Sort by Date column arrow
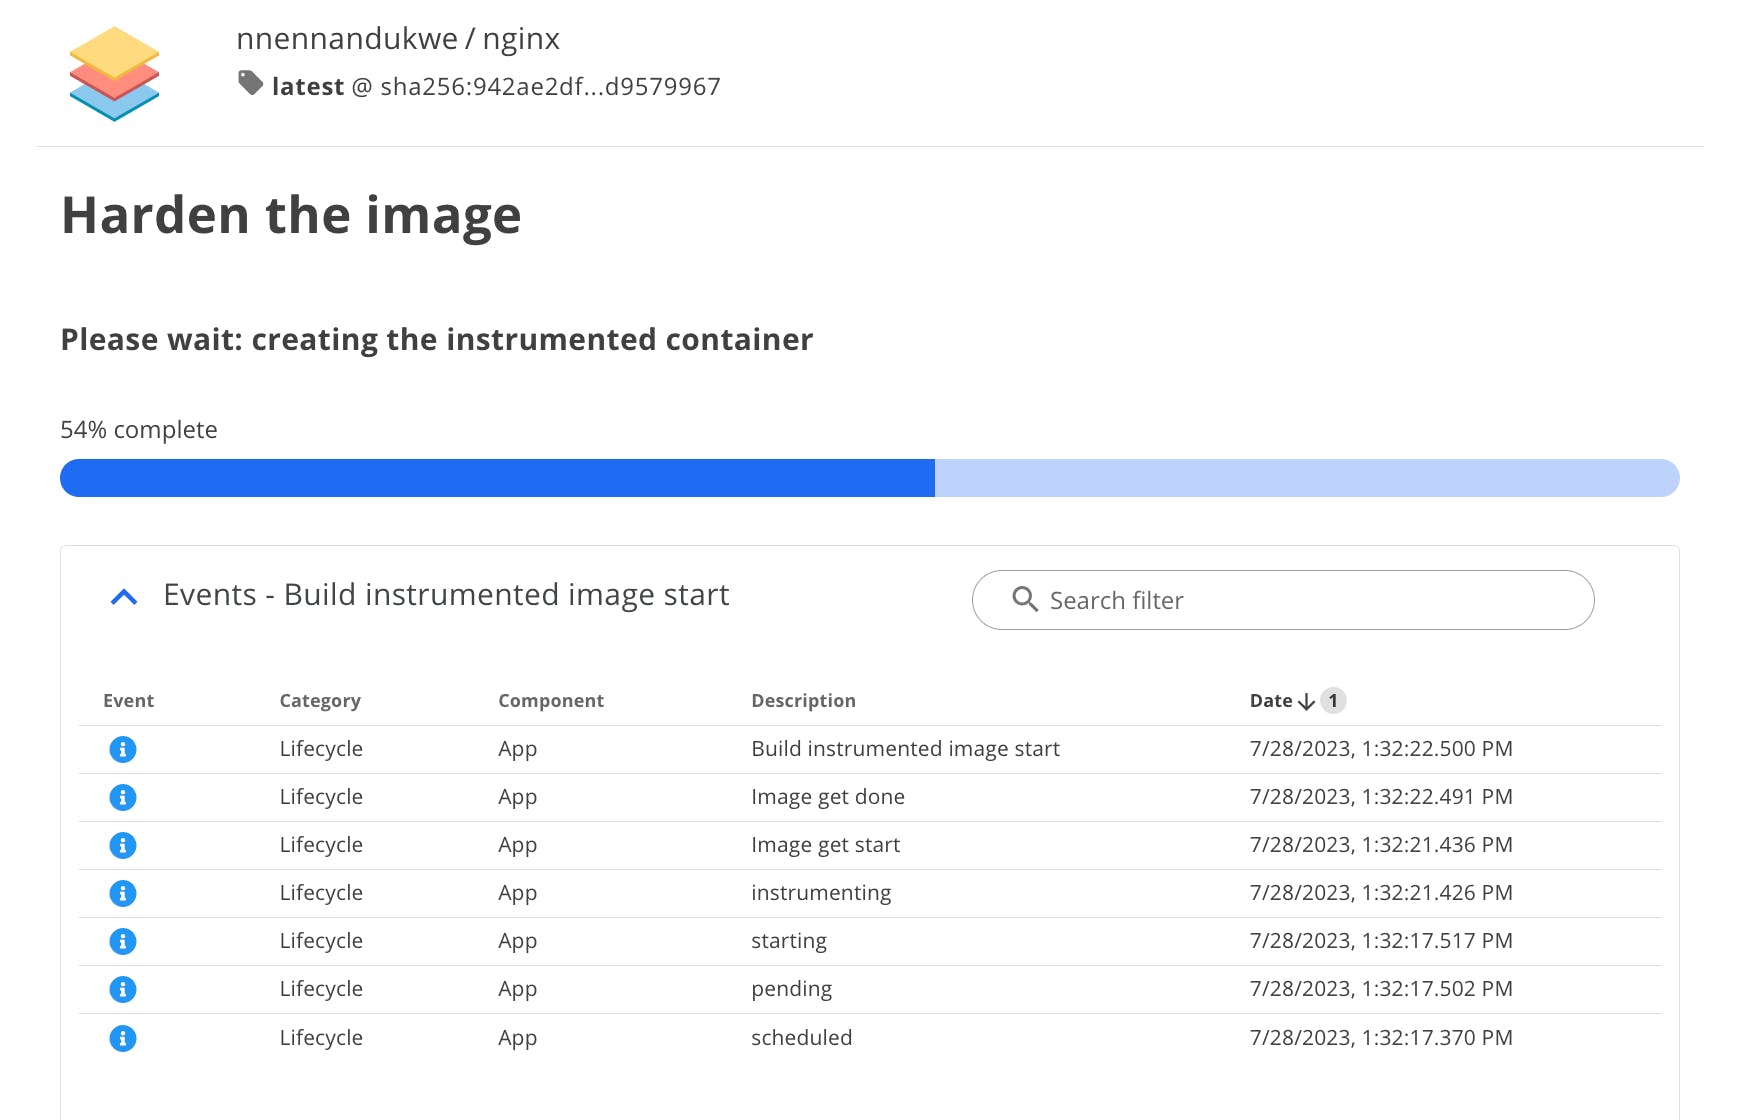Image resolution: width=1762 pixels, height=1120 pixels. tap(1306, 701)
